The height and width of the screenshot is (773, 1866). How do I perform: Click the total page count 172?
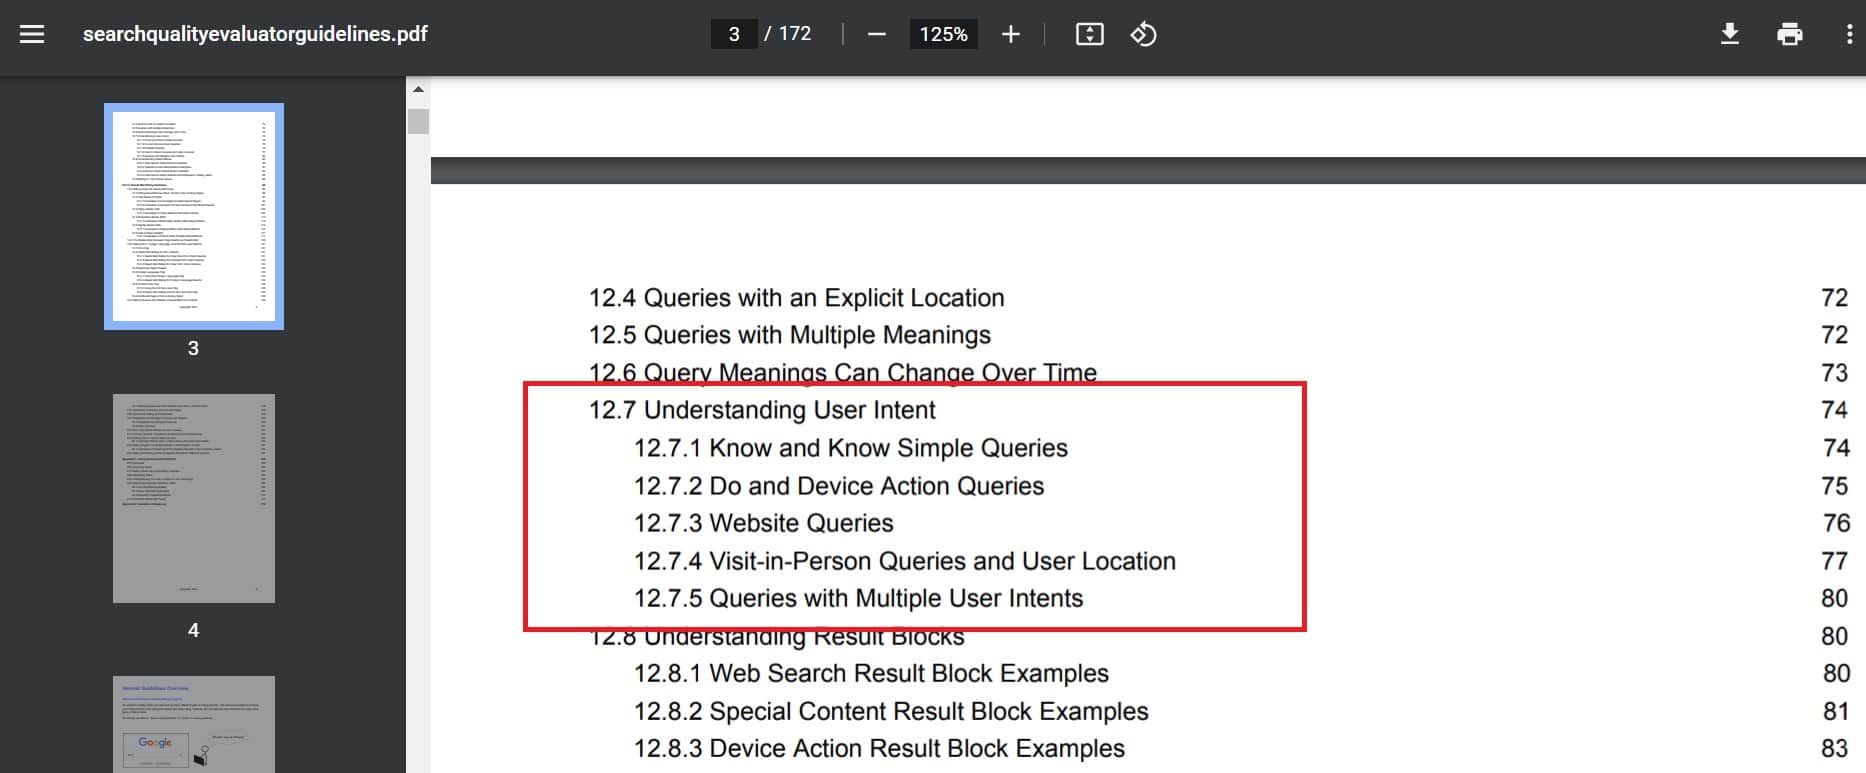click(795, 34)
